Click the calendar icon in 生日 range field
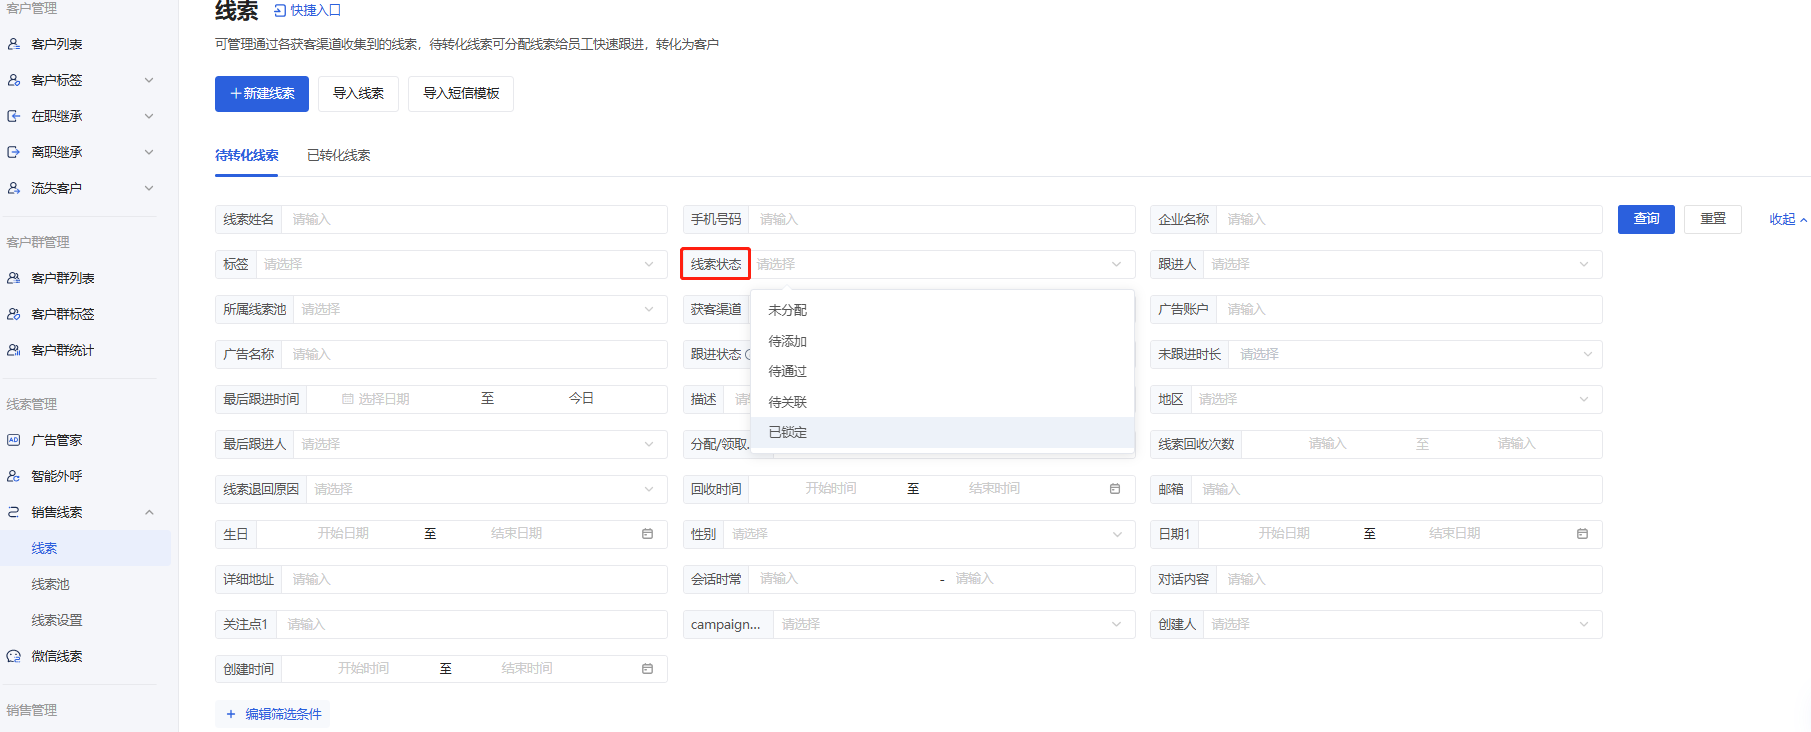This screenshot has height=732, width=1811. [x=647, y=534]
